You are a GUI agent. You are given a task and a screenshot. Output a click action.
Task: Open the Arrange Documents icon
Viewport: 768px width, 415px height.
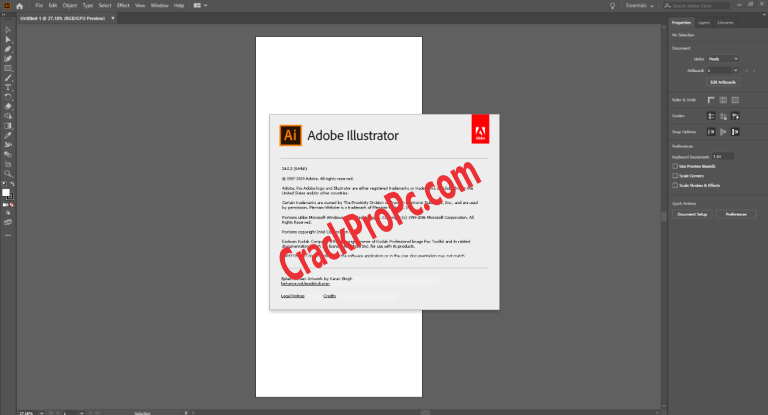[x=197, y=5]
